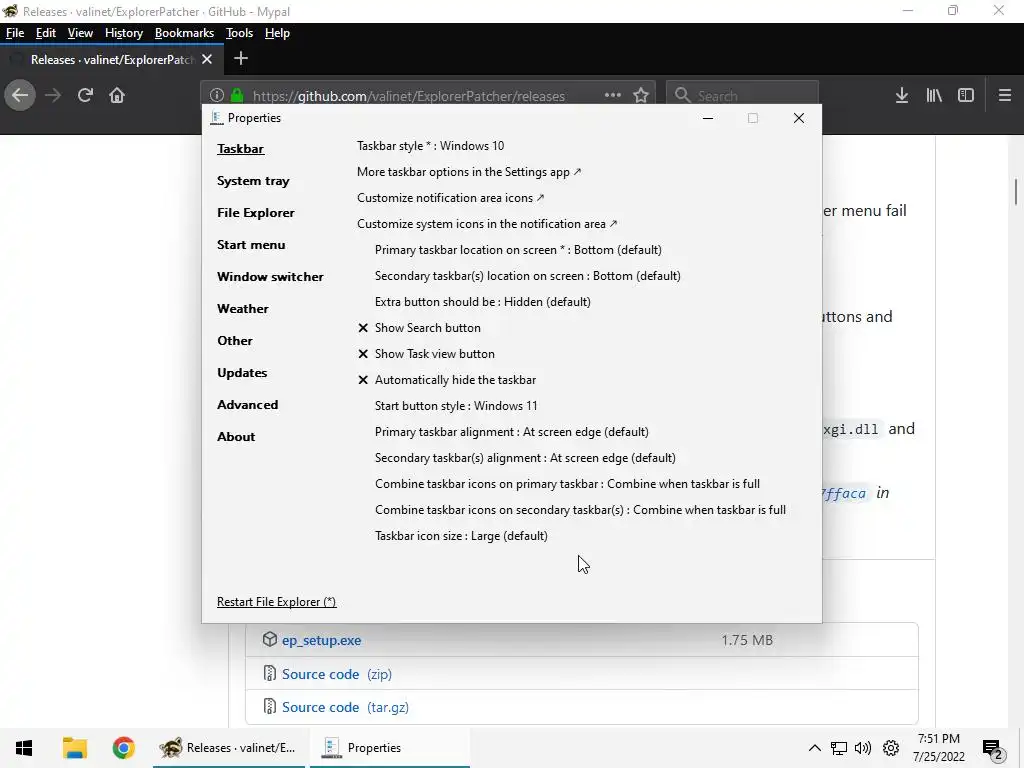
Task: Toggle the sidebar icon in browser toolbar
Action: tap(966, 95)
